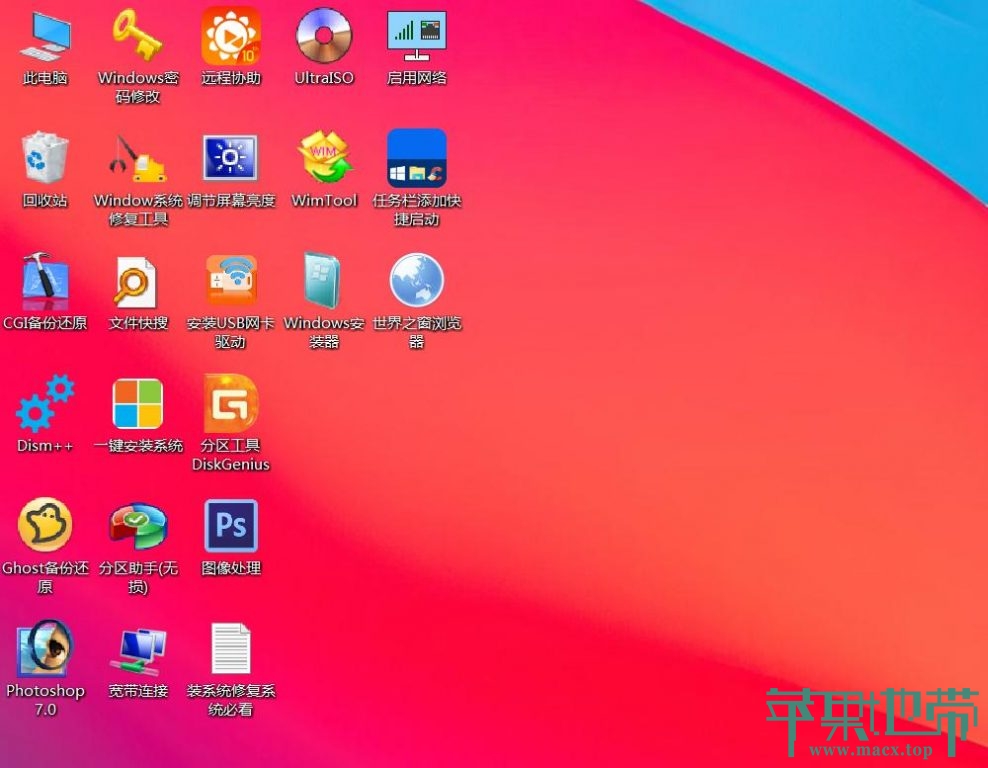Screen dimensions: 988x768
Task: Select the 调节屏幕亮度 brightness icon
Action: (231, 159)
